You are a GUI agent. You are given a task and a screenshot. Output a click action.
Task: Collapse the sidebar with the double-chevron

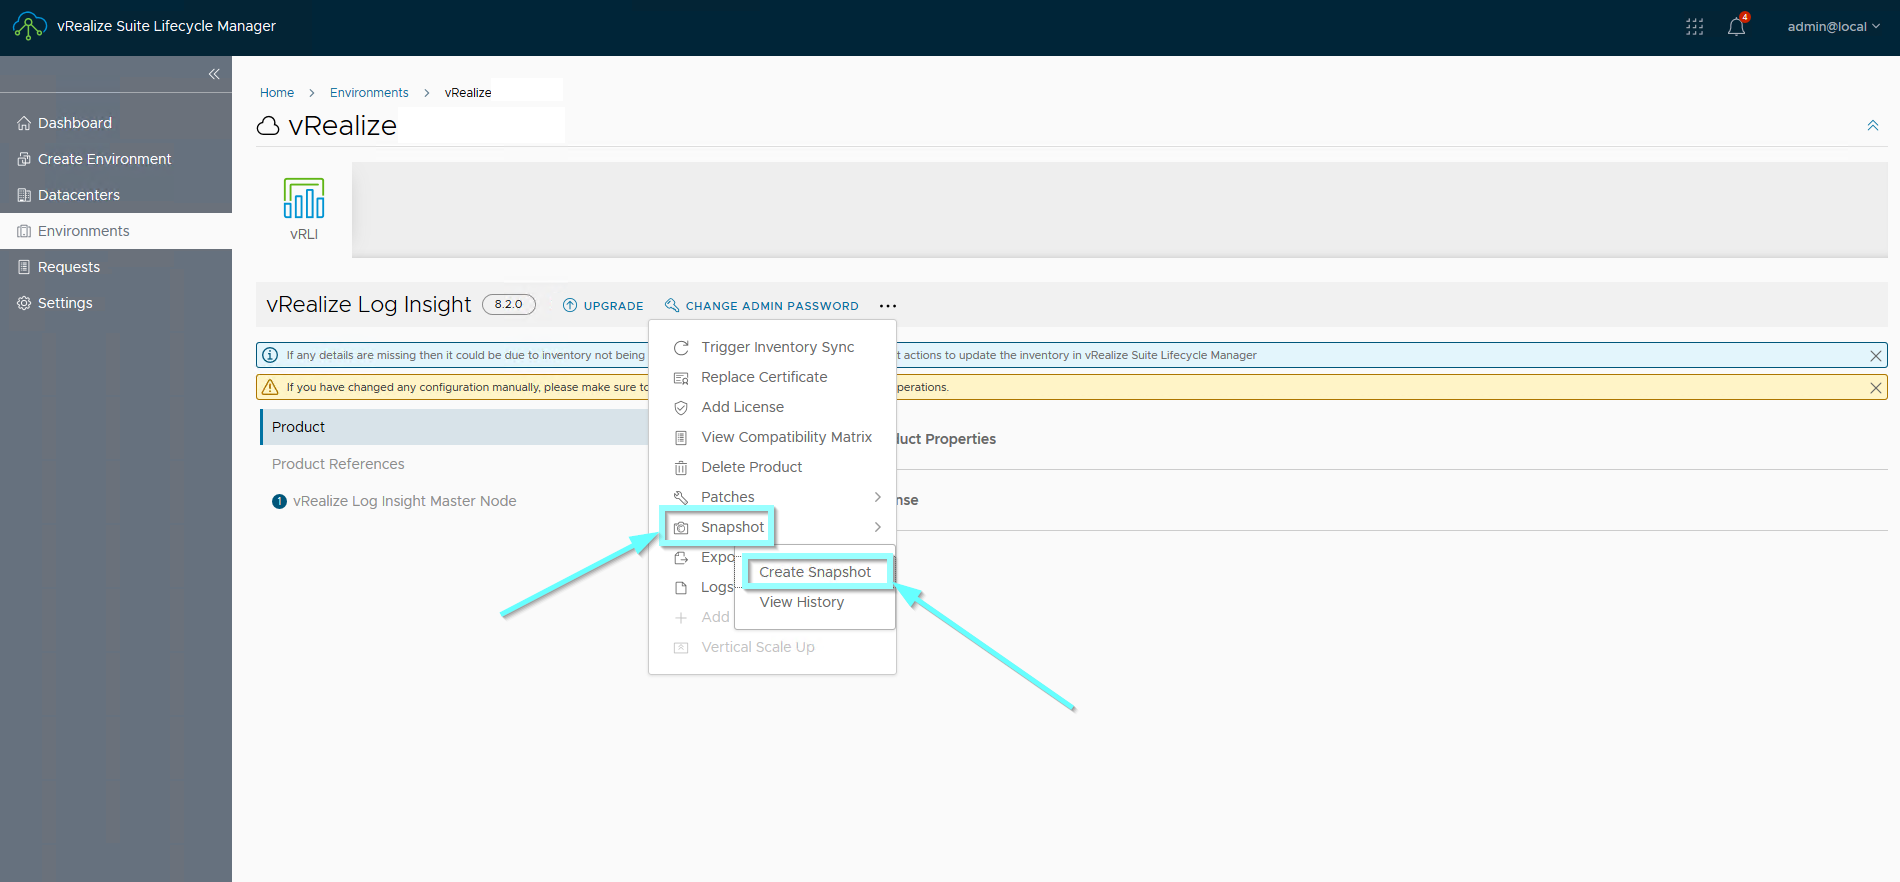click(x=214, y=74)
